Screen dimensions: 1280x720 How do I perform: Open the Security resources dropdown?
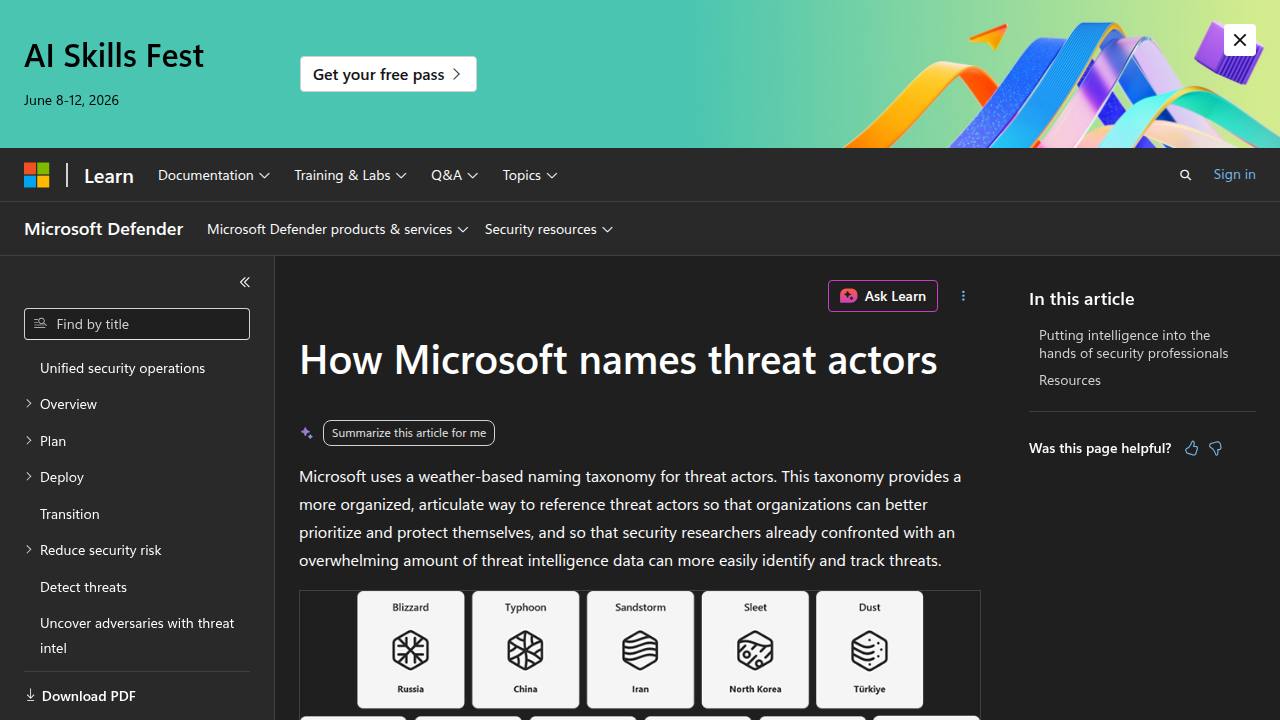[x=549, y=229]
